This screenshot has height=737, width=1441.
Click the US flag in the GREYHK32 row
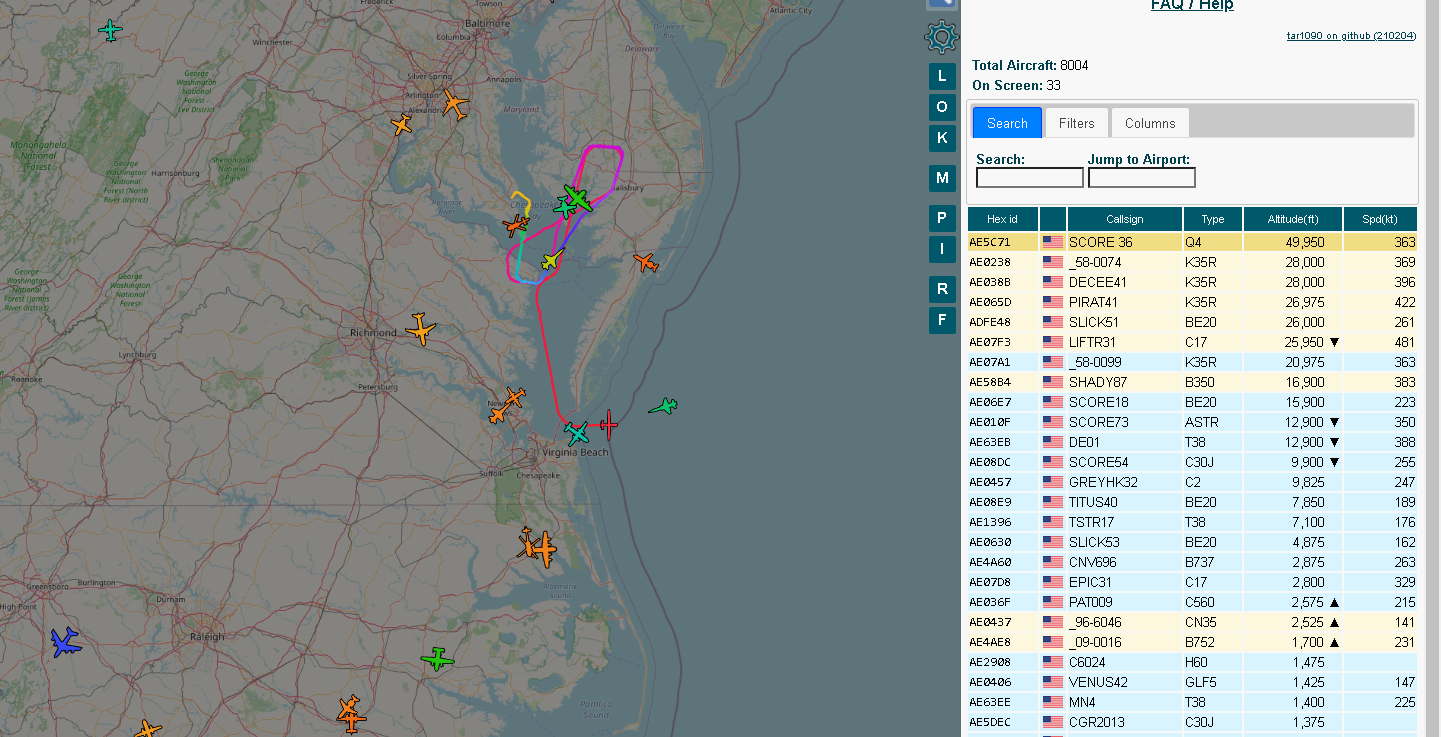tap(1053, 482)
